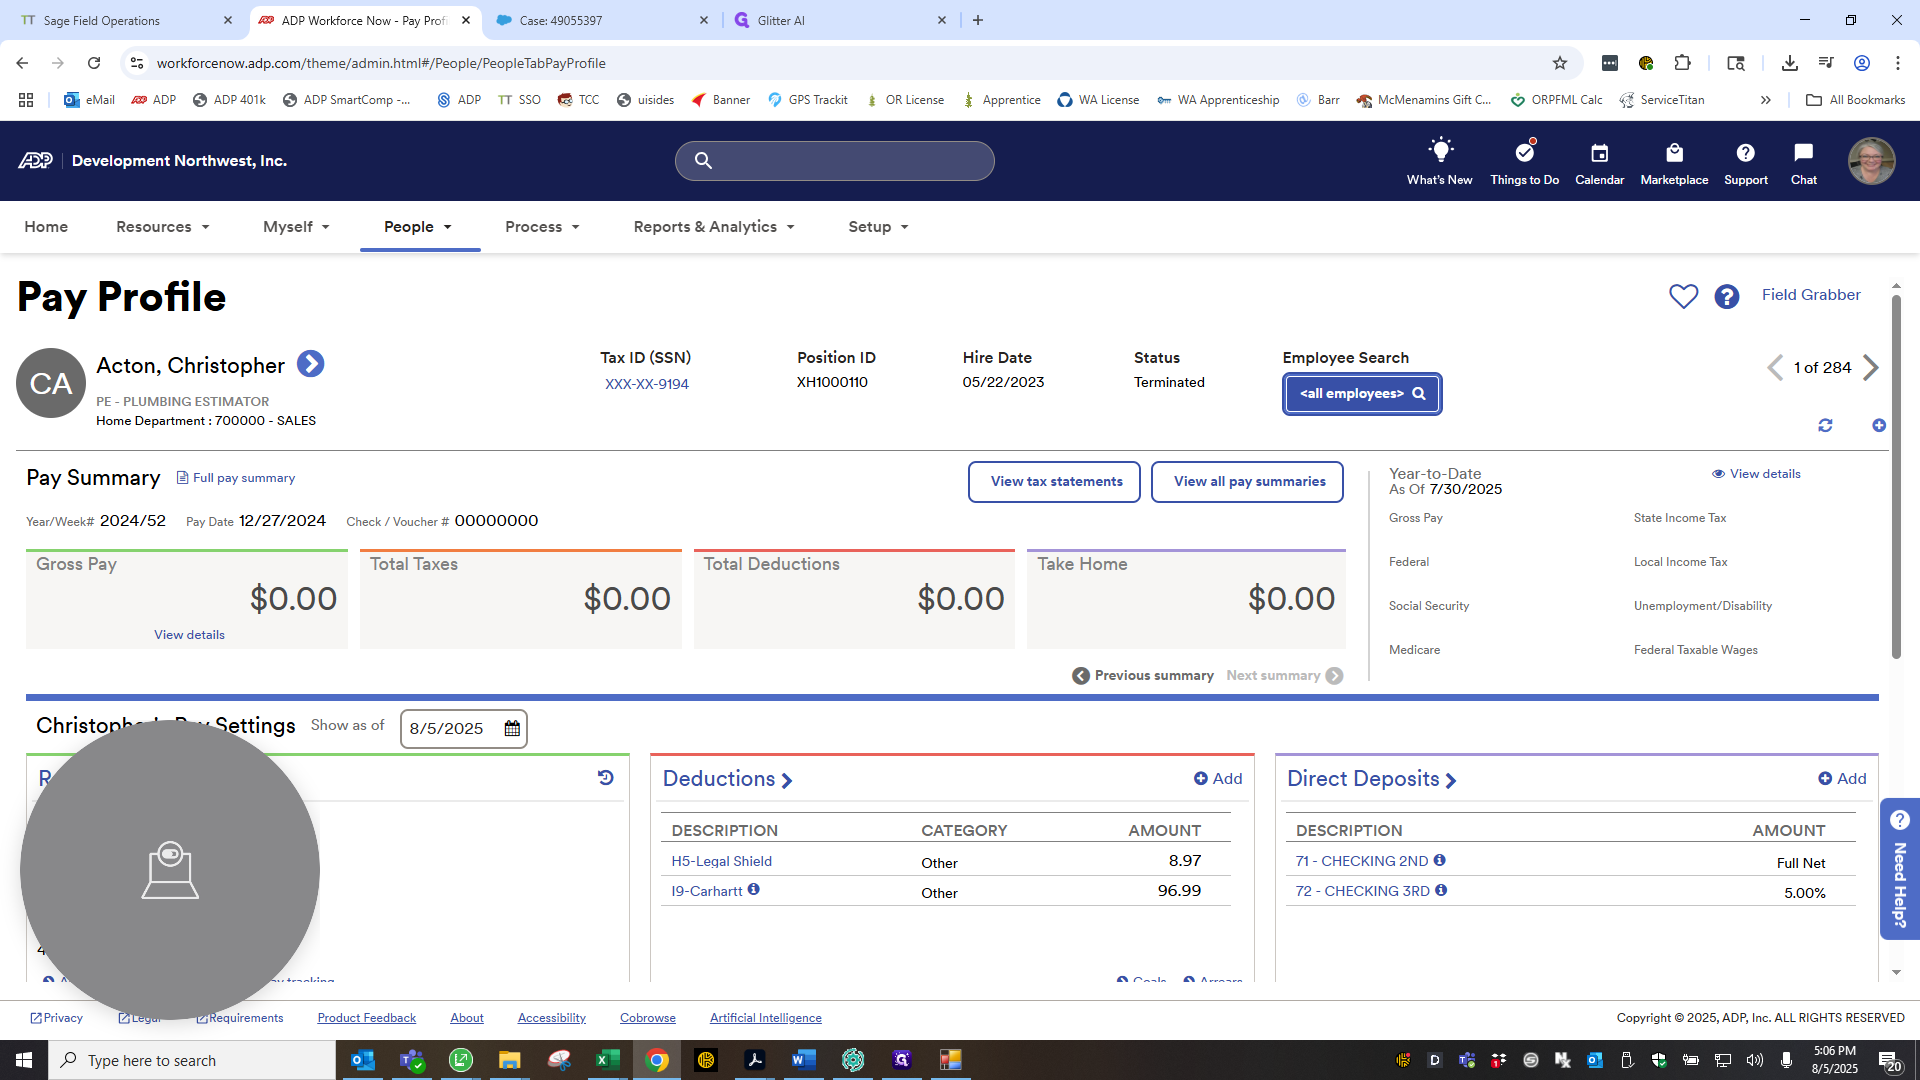The height and width of the screenshot is (1080, 1920).
Task: Show info for 72 - CHECKING 3RD
Action: 1441,890
